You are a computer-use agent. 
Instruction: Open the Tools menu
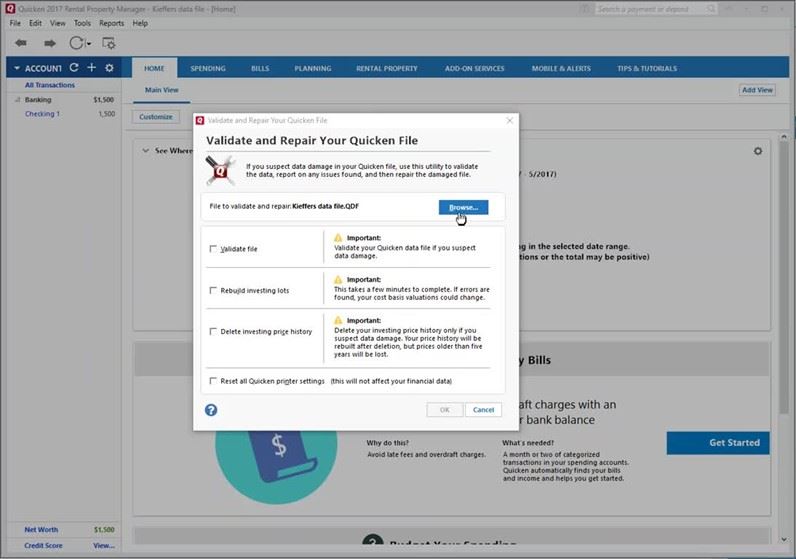(82, 22)
